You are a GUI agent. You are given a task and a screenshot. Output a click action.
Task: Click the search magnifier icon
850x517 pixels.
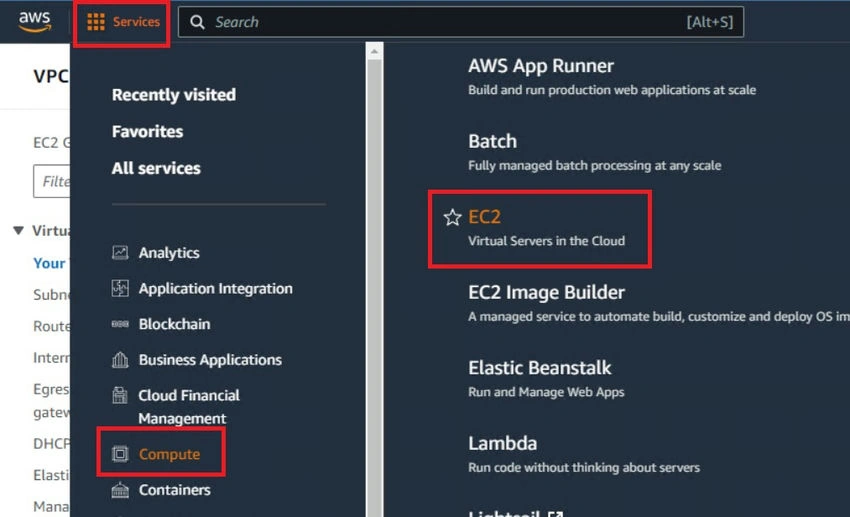(x=197, y=22)
